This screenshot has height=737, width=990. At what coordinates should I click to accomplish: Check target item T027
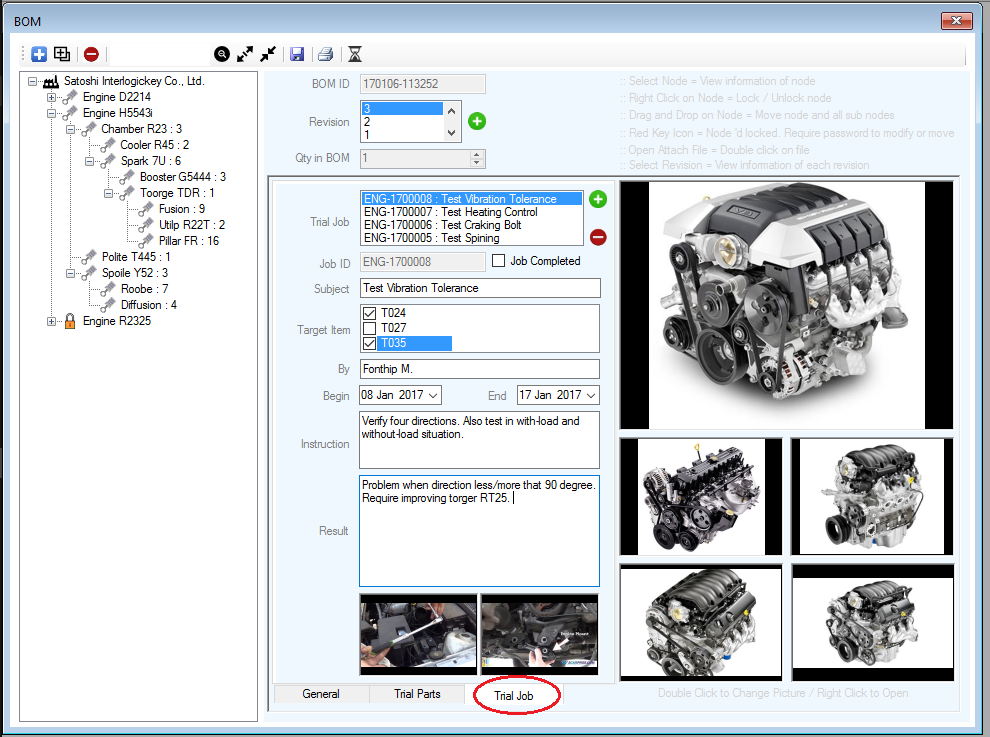coord(370,328)
